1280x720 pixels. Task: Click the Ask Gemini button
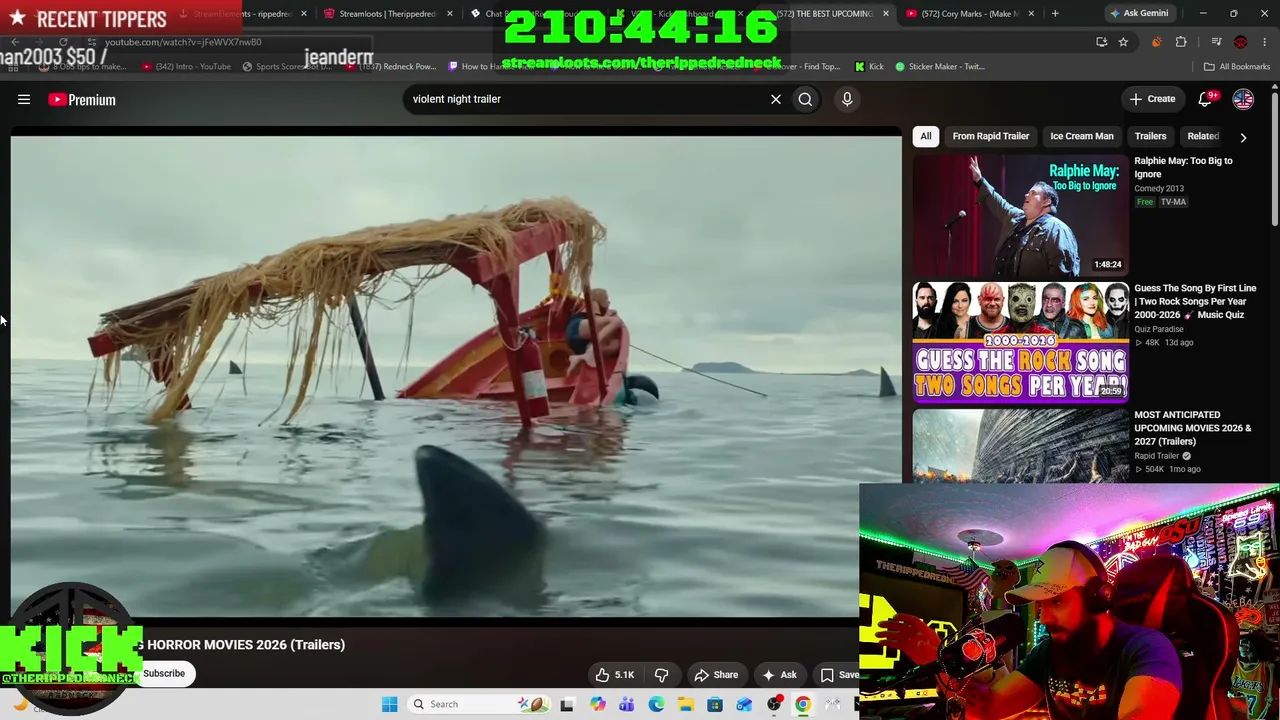click(1138, 14)
